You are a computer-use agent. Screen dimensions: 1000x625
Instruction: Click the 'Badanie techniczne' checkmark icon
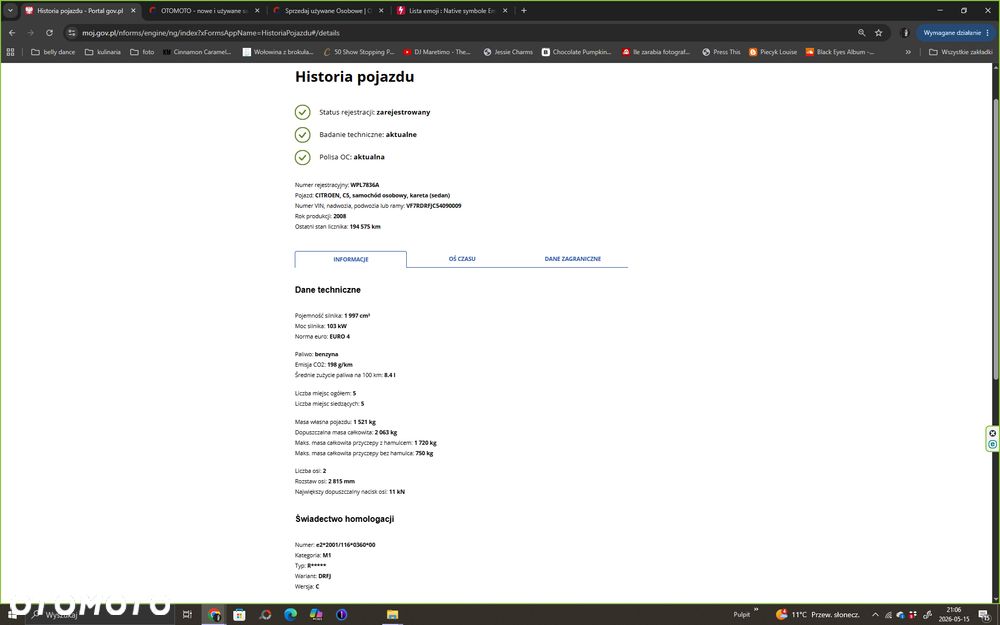pos(302,135)
